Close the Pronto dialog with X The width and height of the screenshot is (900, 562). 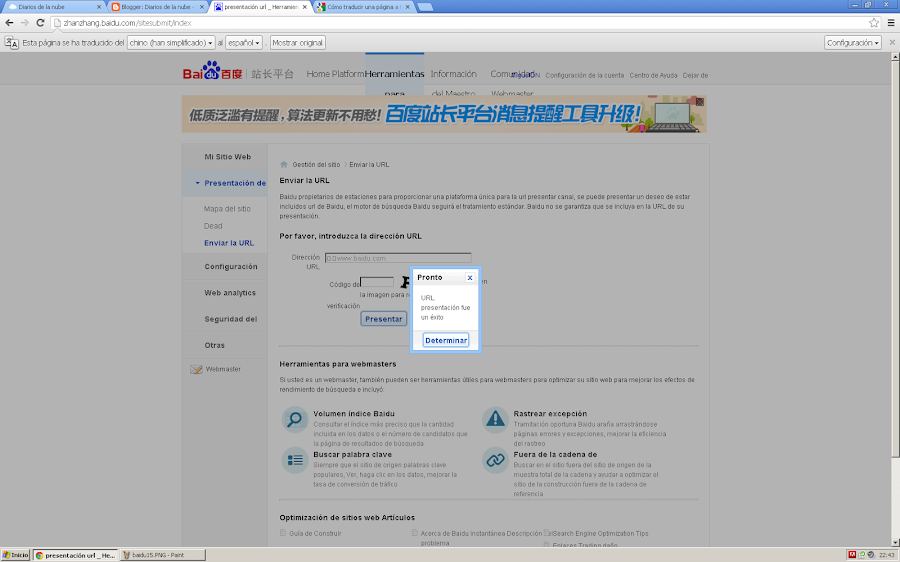tap(470, 277)
